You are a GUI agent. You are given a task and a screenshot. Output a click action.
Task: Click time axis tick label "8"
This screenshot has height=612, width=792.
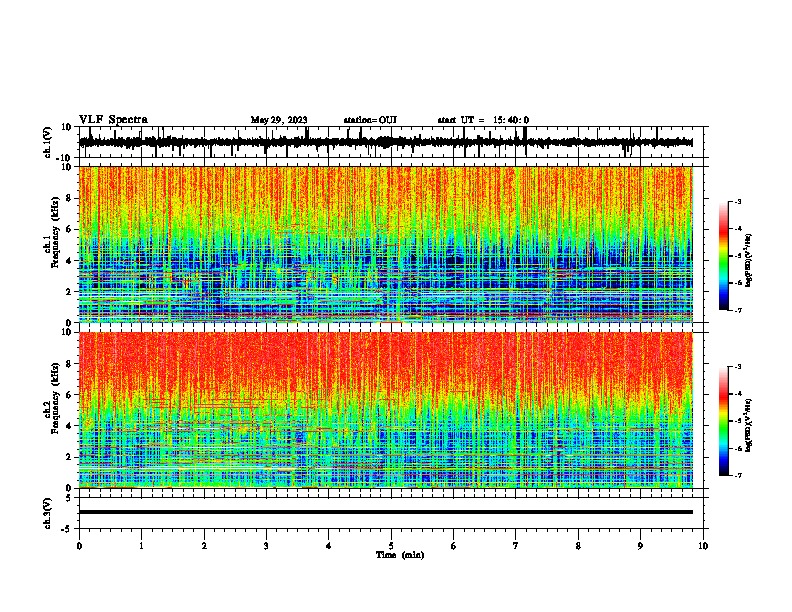tap(578, 546)
